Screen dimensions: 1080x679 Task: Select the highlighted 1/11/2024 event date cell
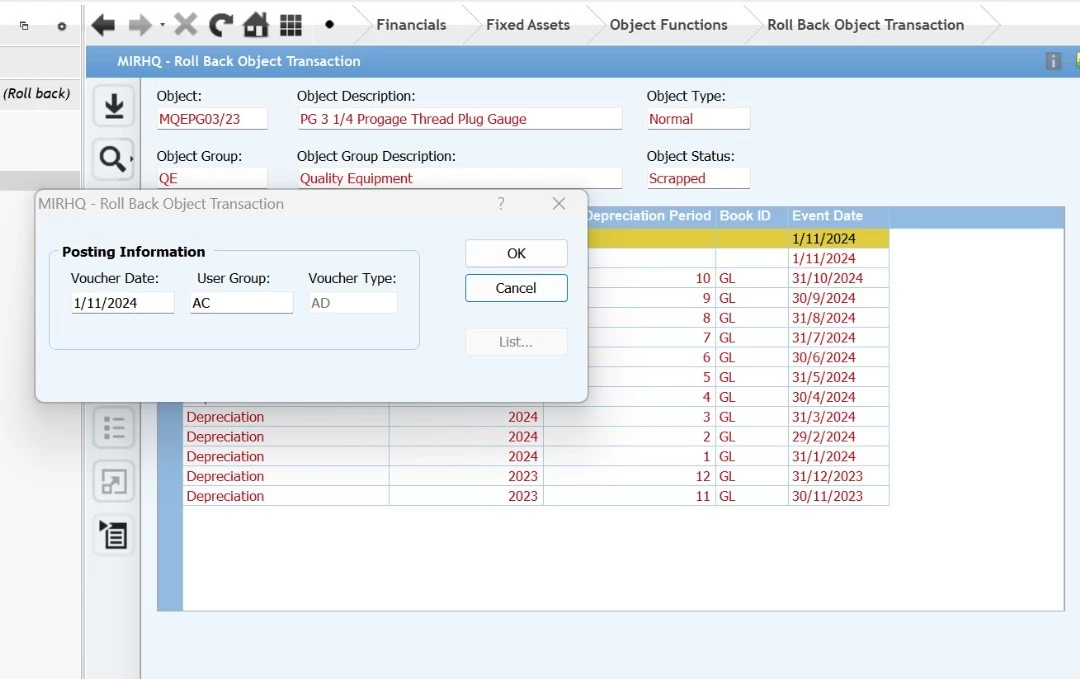pos(839,239)
